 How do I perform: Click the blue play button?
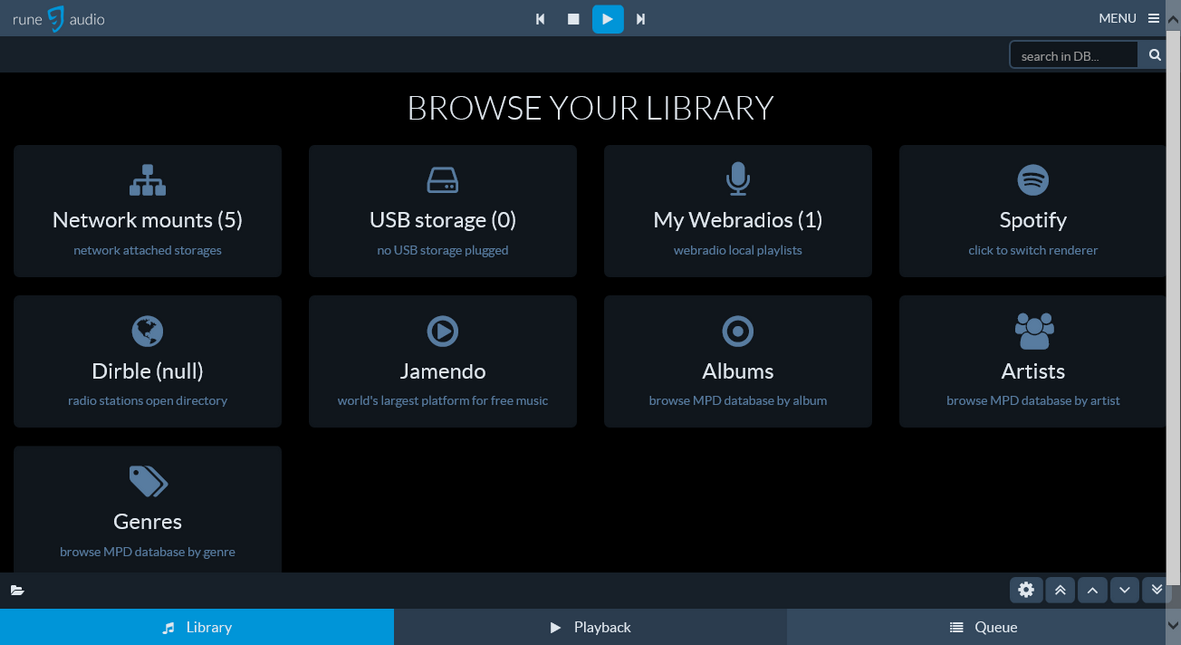point(608,19)
